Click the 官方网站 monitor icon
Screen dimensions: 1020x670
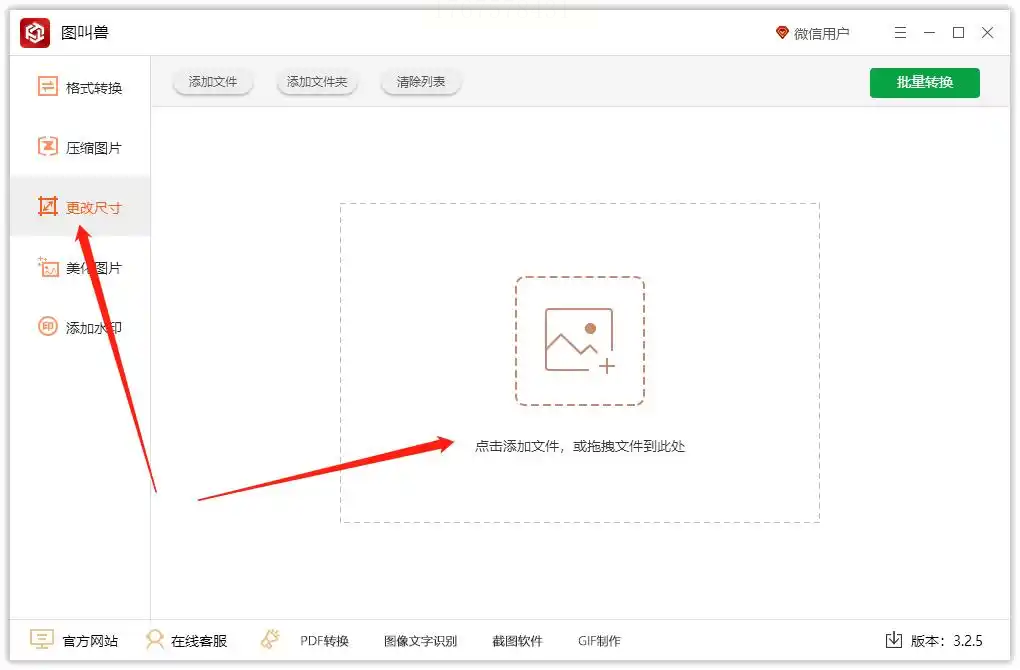tap(42, 640)
